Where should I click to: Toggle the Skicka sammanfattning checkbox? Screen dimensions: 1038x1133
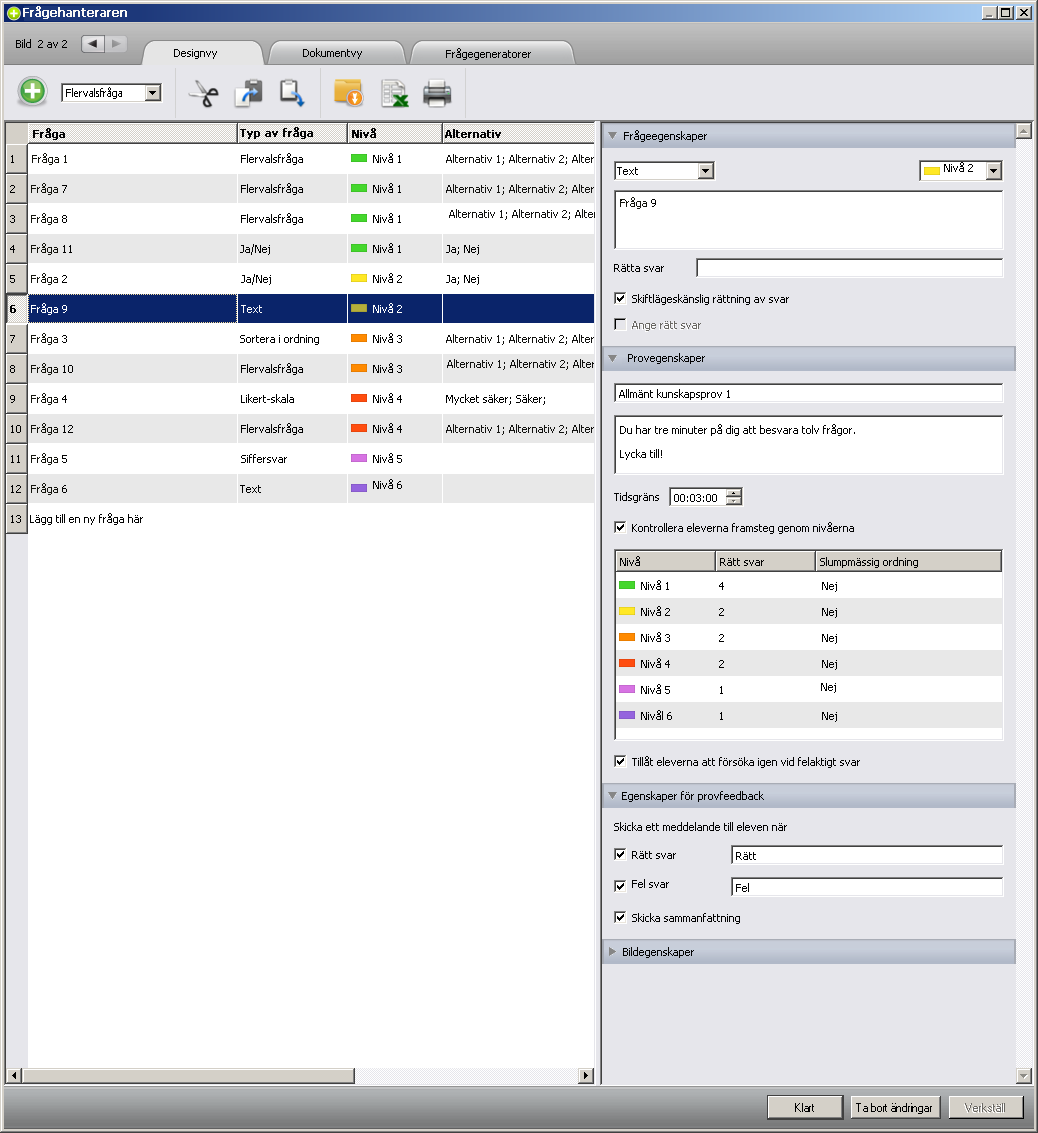point(620,917)
